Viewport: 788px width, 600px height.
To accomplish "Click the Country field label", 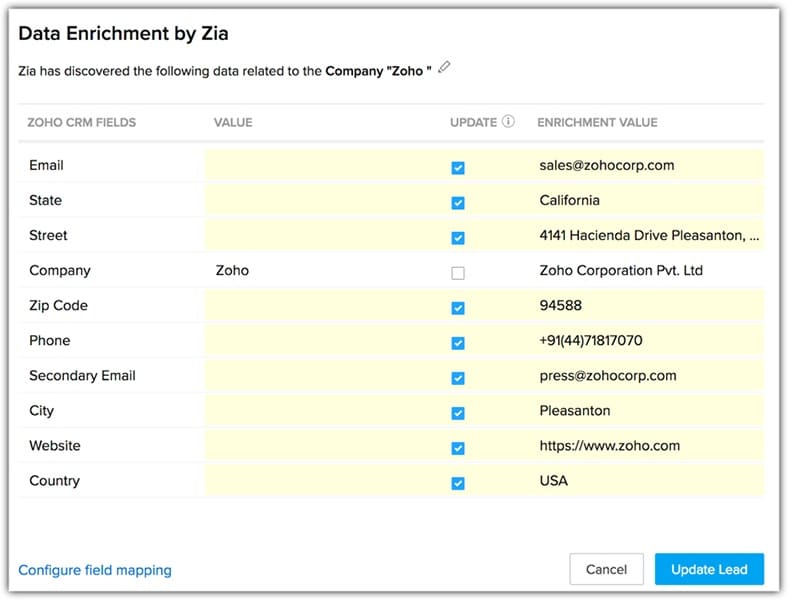I will click(x=54, y=481).
